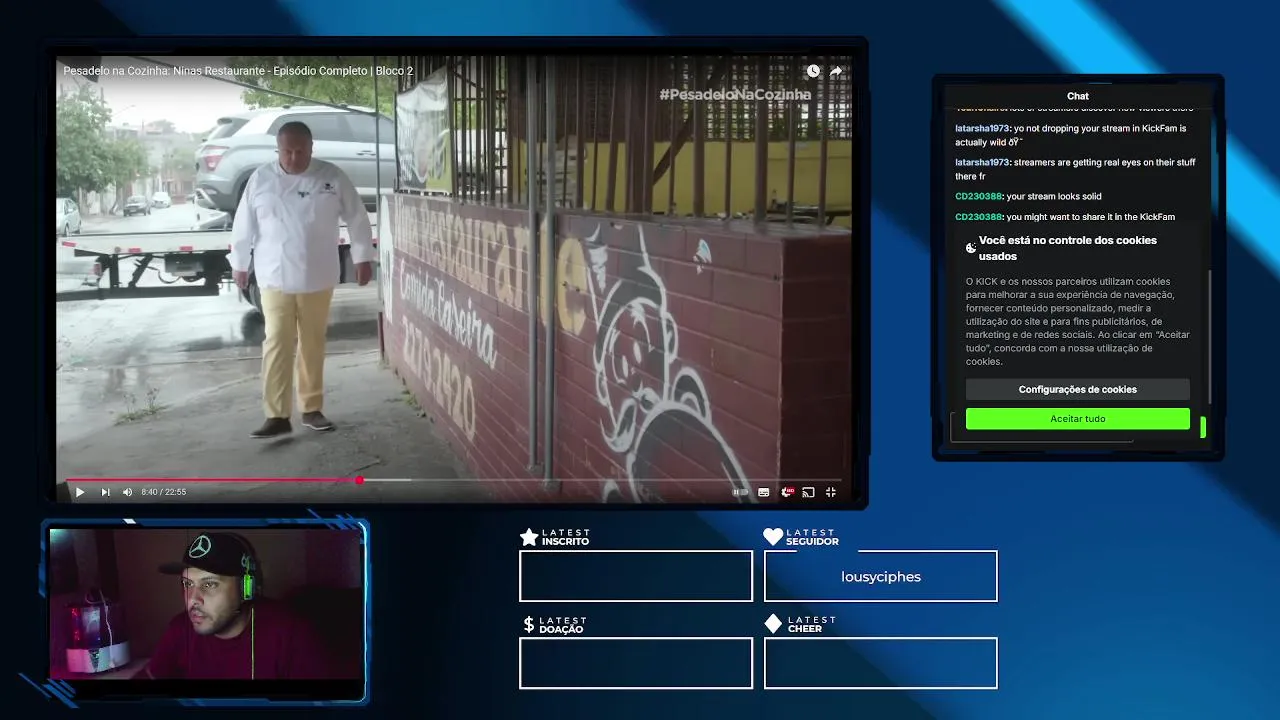Image resolution: width=1280 pixels, height=720 pixels.
Task: Click the video title Pesadelo na Cozinha
Action: (238, 71)
